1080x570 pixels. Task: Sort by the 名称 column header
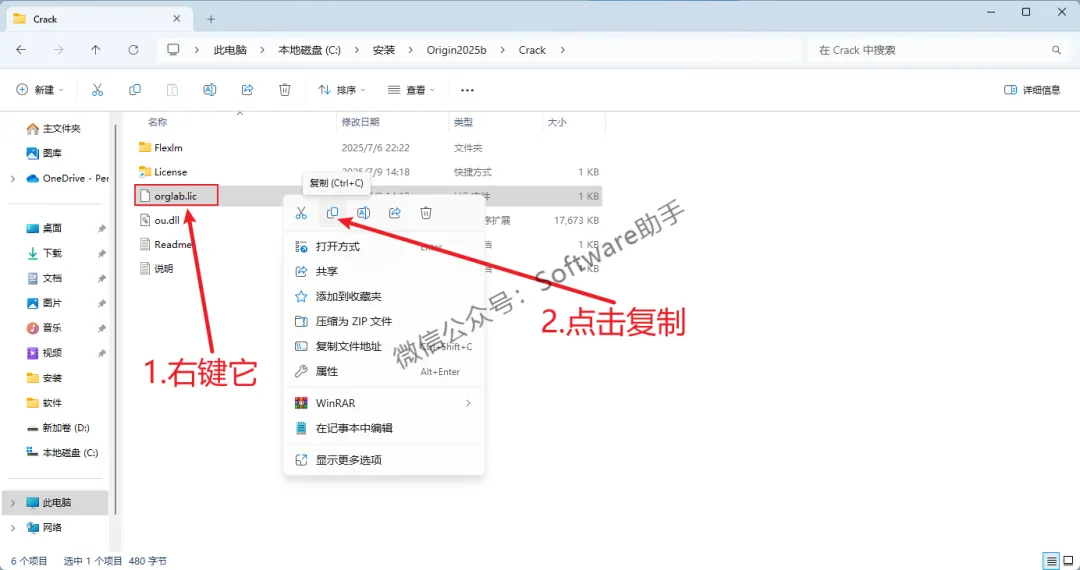pyautogui.click(x=158, y=122)
